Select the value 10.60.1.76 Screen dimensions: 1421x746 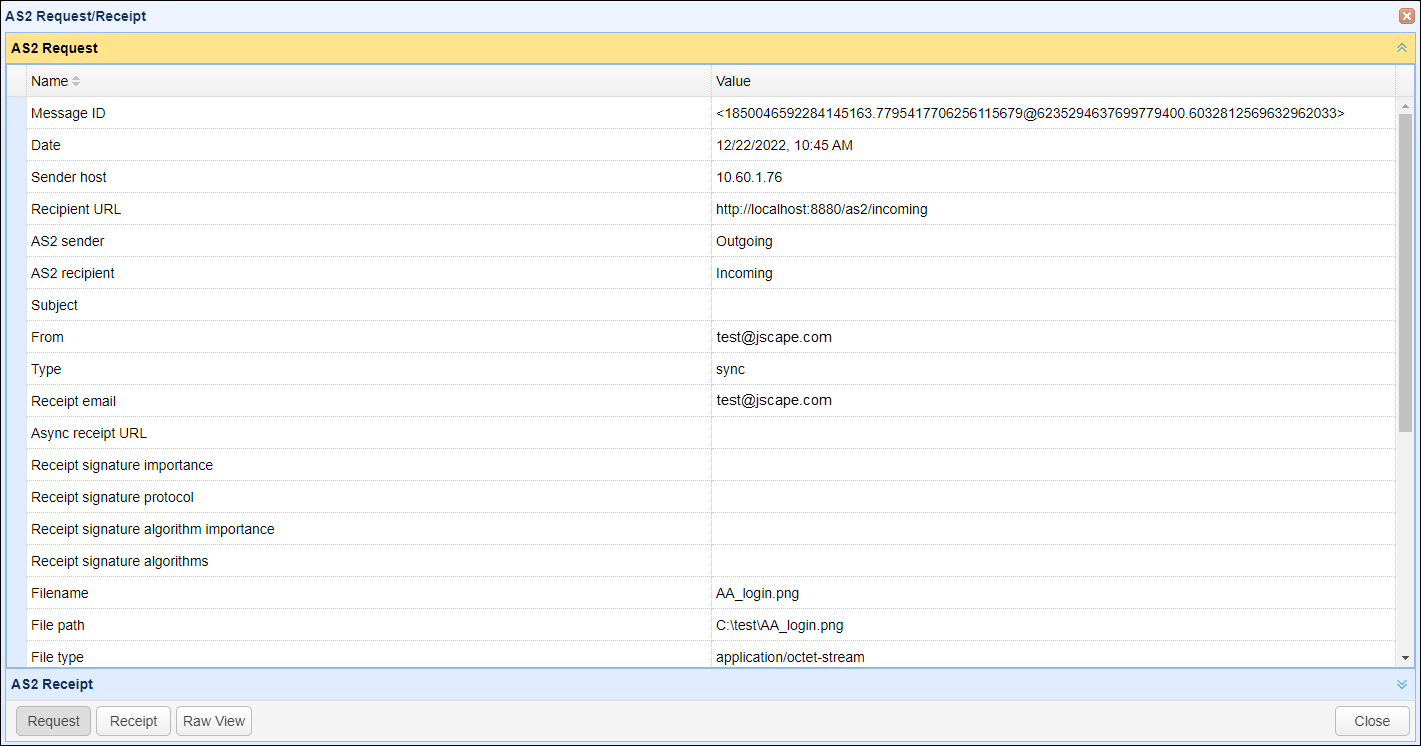(x=749, y=177)
